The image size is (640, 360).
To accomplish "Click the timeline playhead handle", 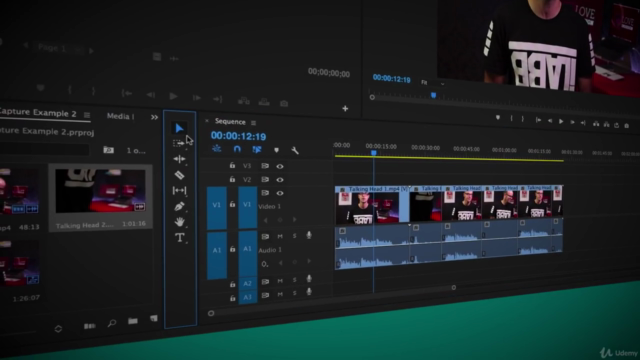I will 373,153.
